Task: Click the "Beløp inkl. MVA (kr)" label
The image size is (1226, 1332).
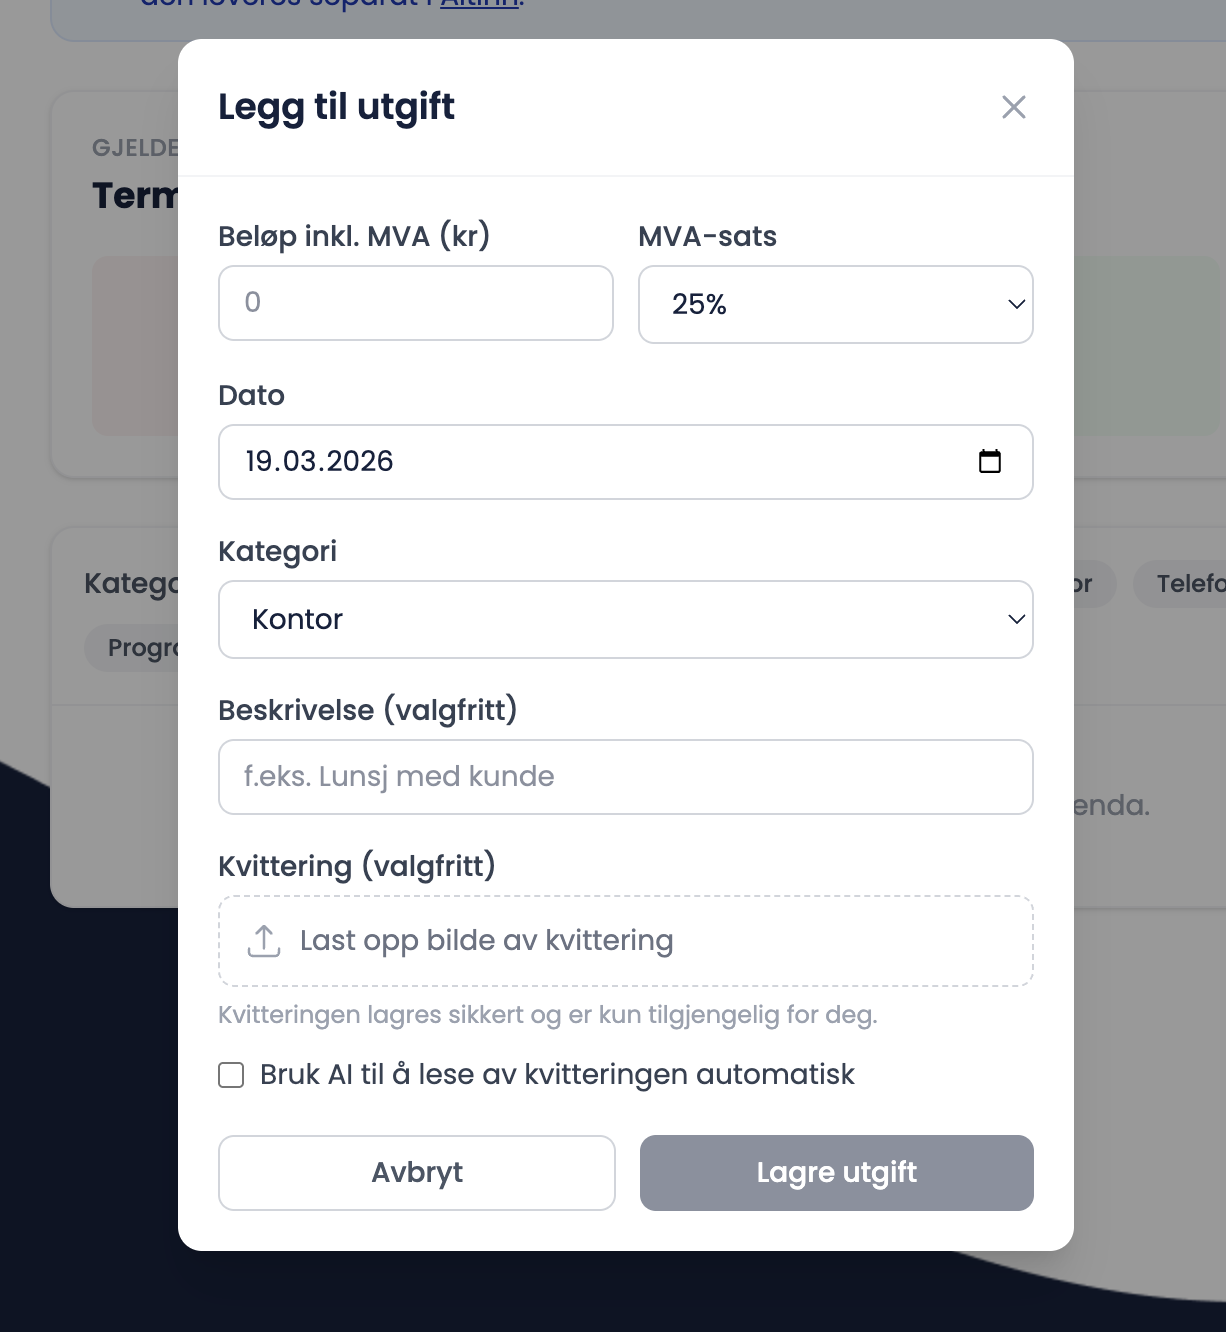Action: point(354,236)
